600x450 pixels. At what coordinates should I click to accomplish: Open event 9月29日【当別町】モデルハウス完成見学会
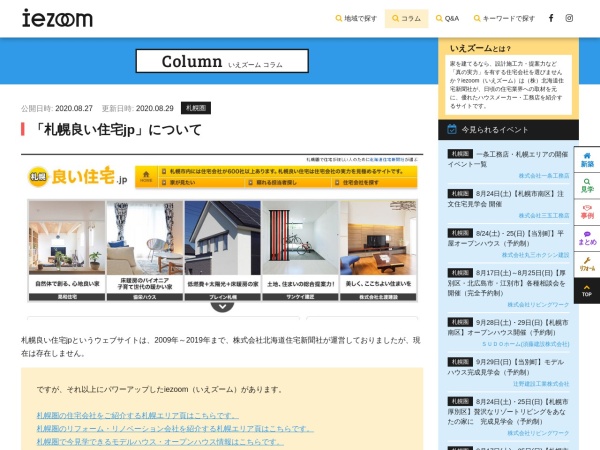pos(508,367)
